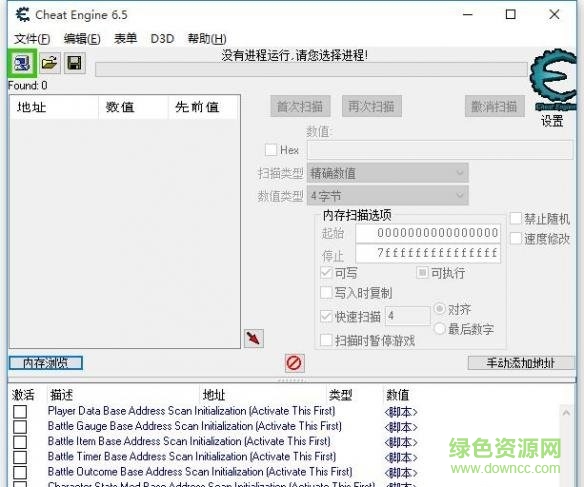Click the Cheat Engine title bar icon
The width and height of the screenshot is (584, 487).
pos(23,15)
